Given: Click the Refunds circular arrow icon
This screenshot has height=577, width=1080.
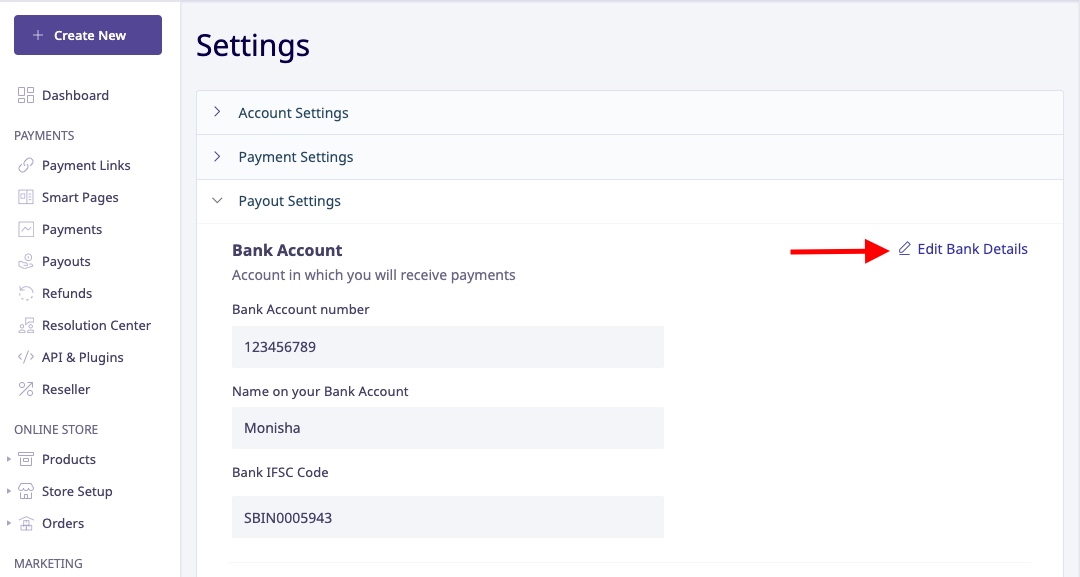Looking at the screenshot, I should coord(25,293).
